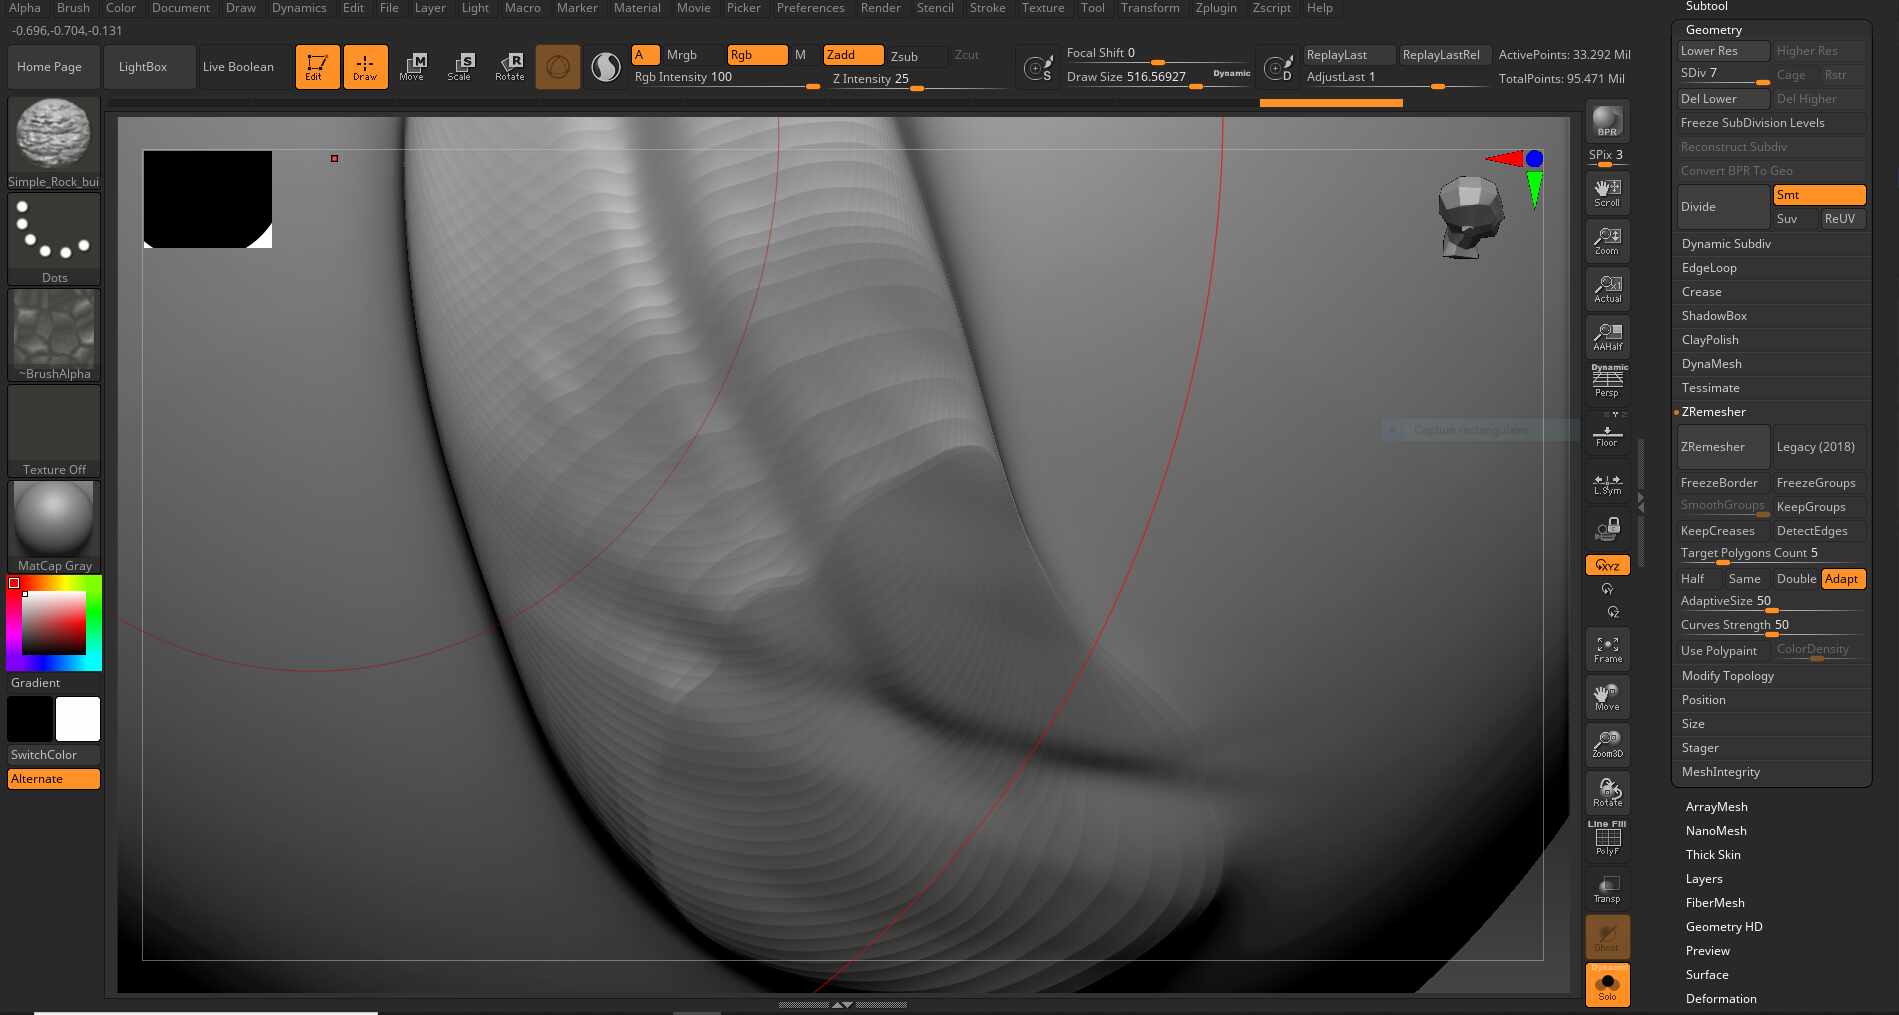Viewport: 1899px width, 1015px height.
Task: Click the Frame view icon
Action: point(1607,649)
